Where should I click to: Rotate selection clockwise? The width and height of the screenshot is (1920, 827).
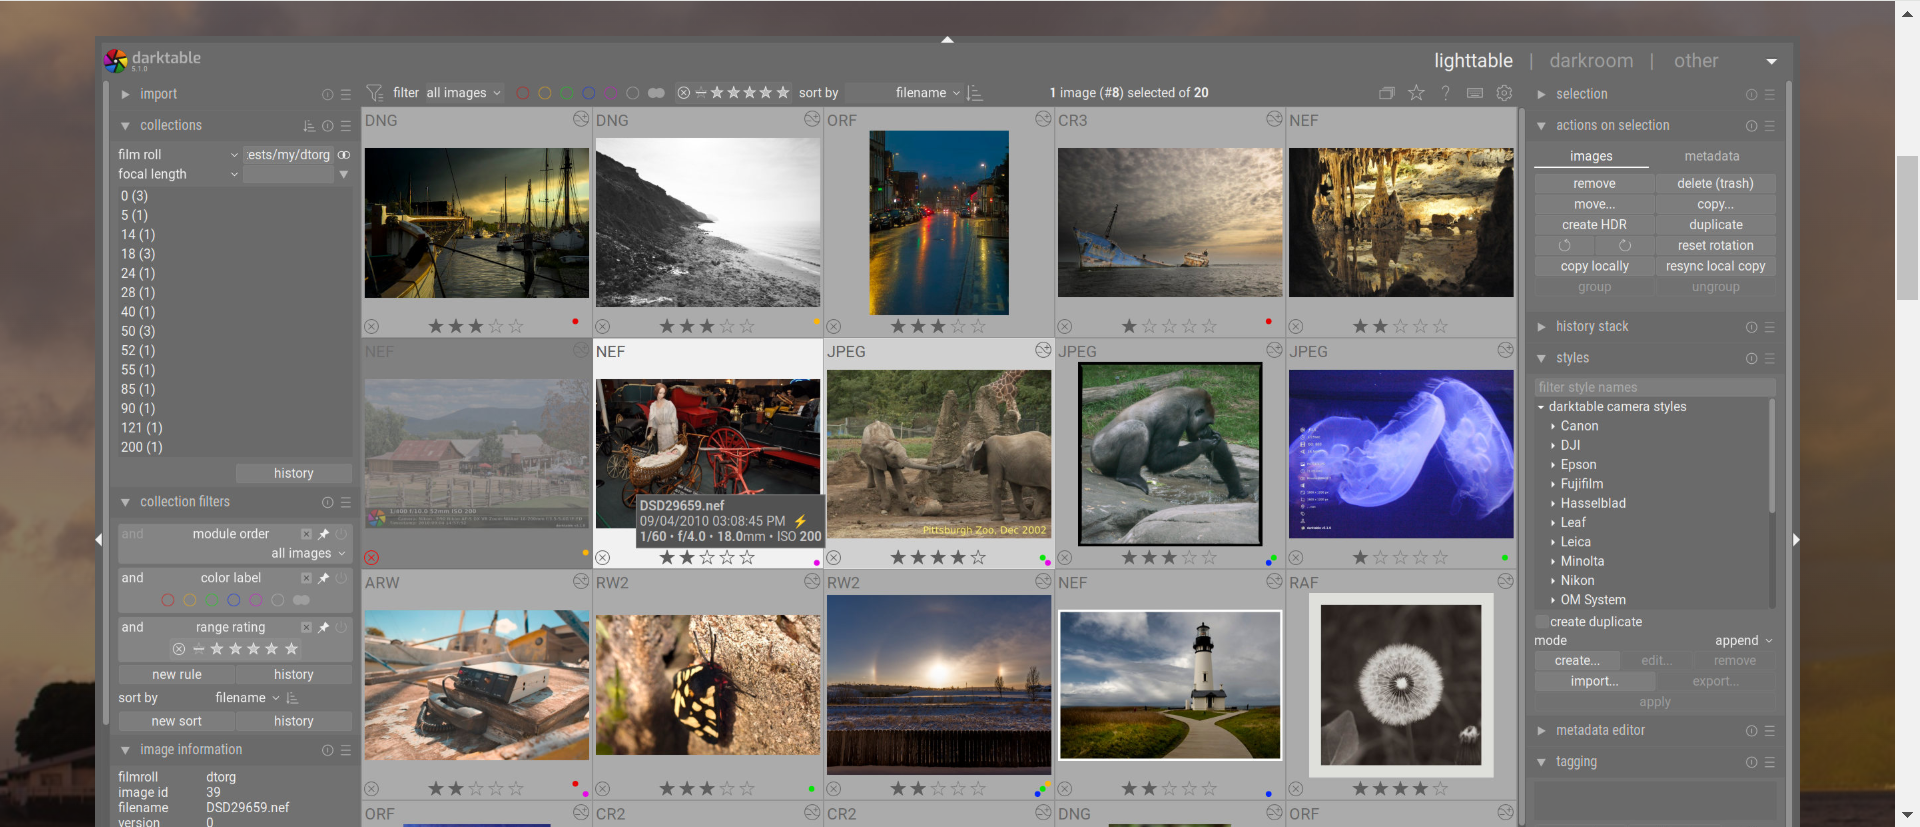[1625, 245]
